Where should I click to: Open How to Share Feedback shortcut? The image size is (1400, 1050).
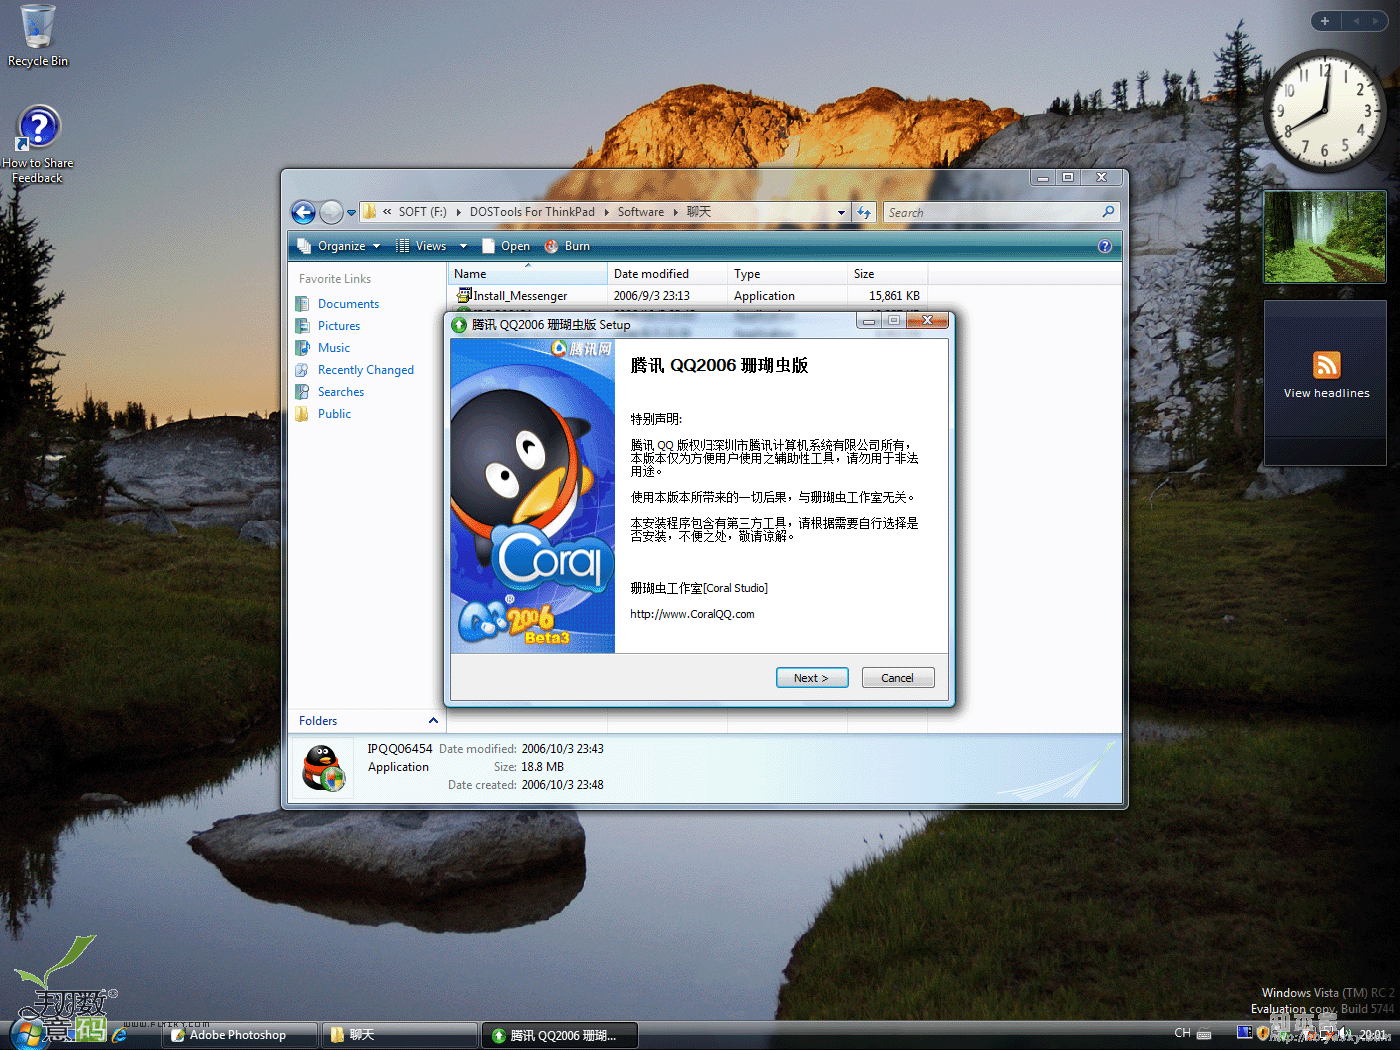(x=38, y=145)
